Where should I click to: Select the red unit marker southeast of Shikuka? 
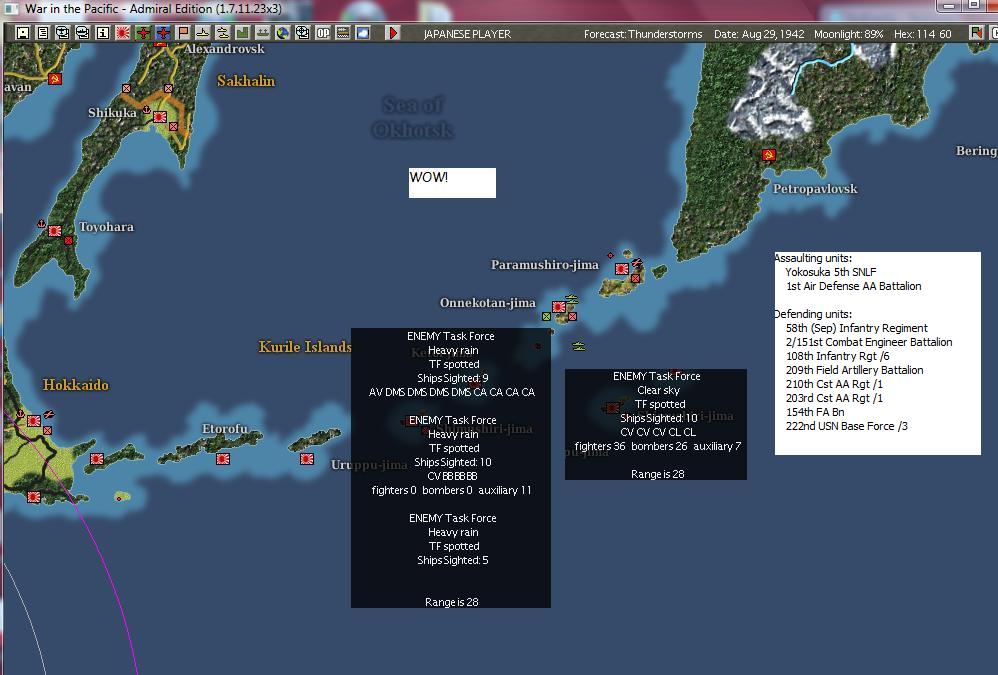click(x=173, y=127)
